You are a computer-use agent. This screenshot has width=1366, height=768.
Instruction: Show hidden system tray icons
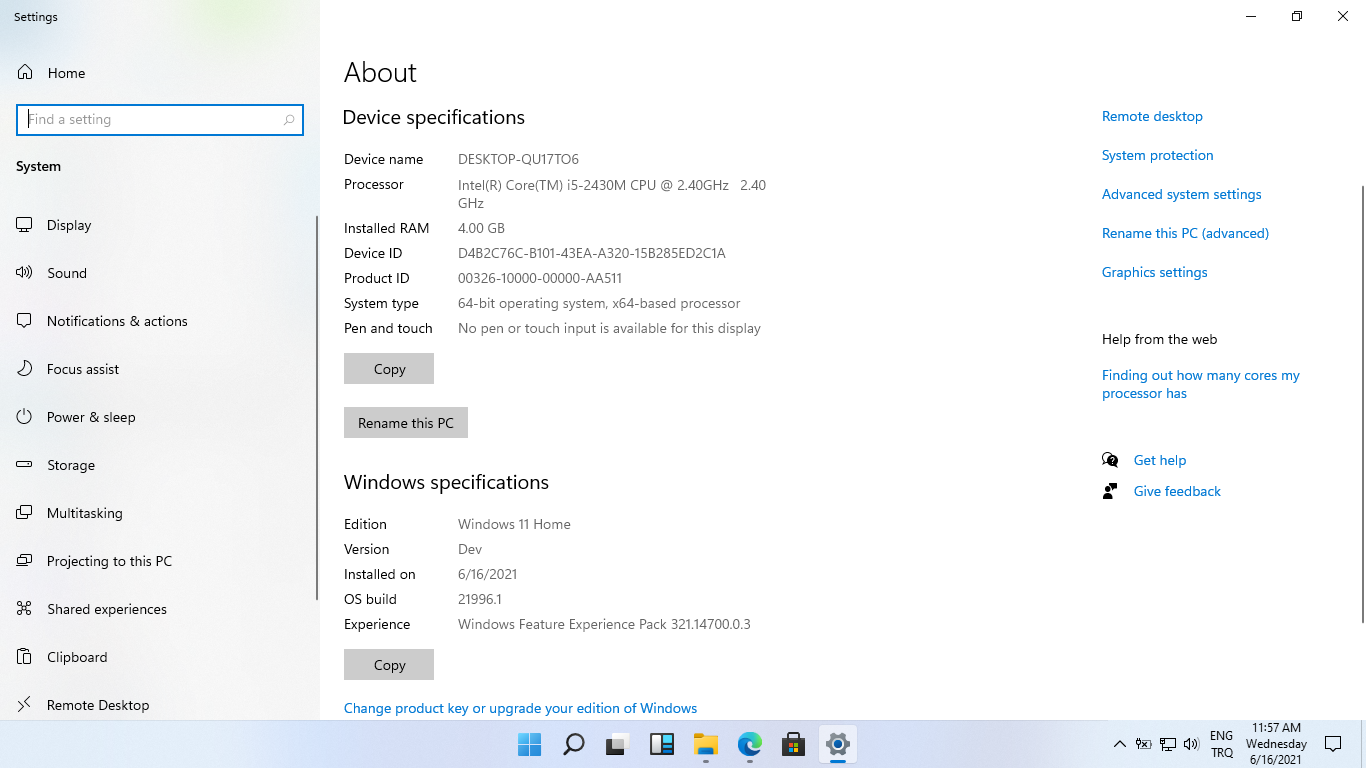pyautogui.click(x=1120, y=744)
